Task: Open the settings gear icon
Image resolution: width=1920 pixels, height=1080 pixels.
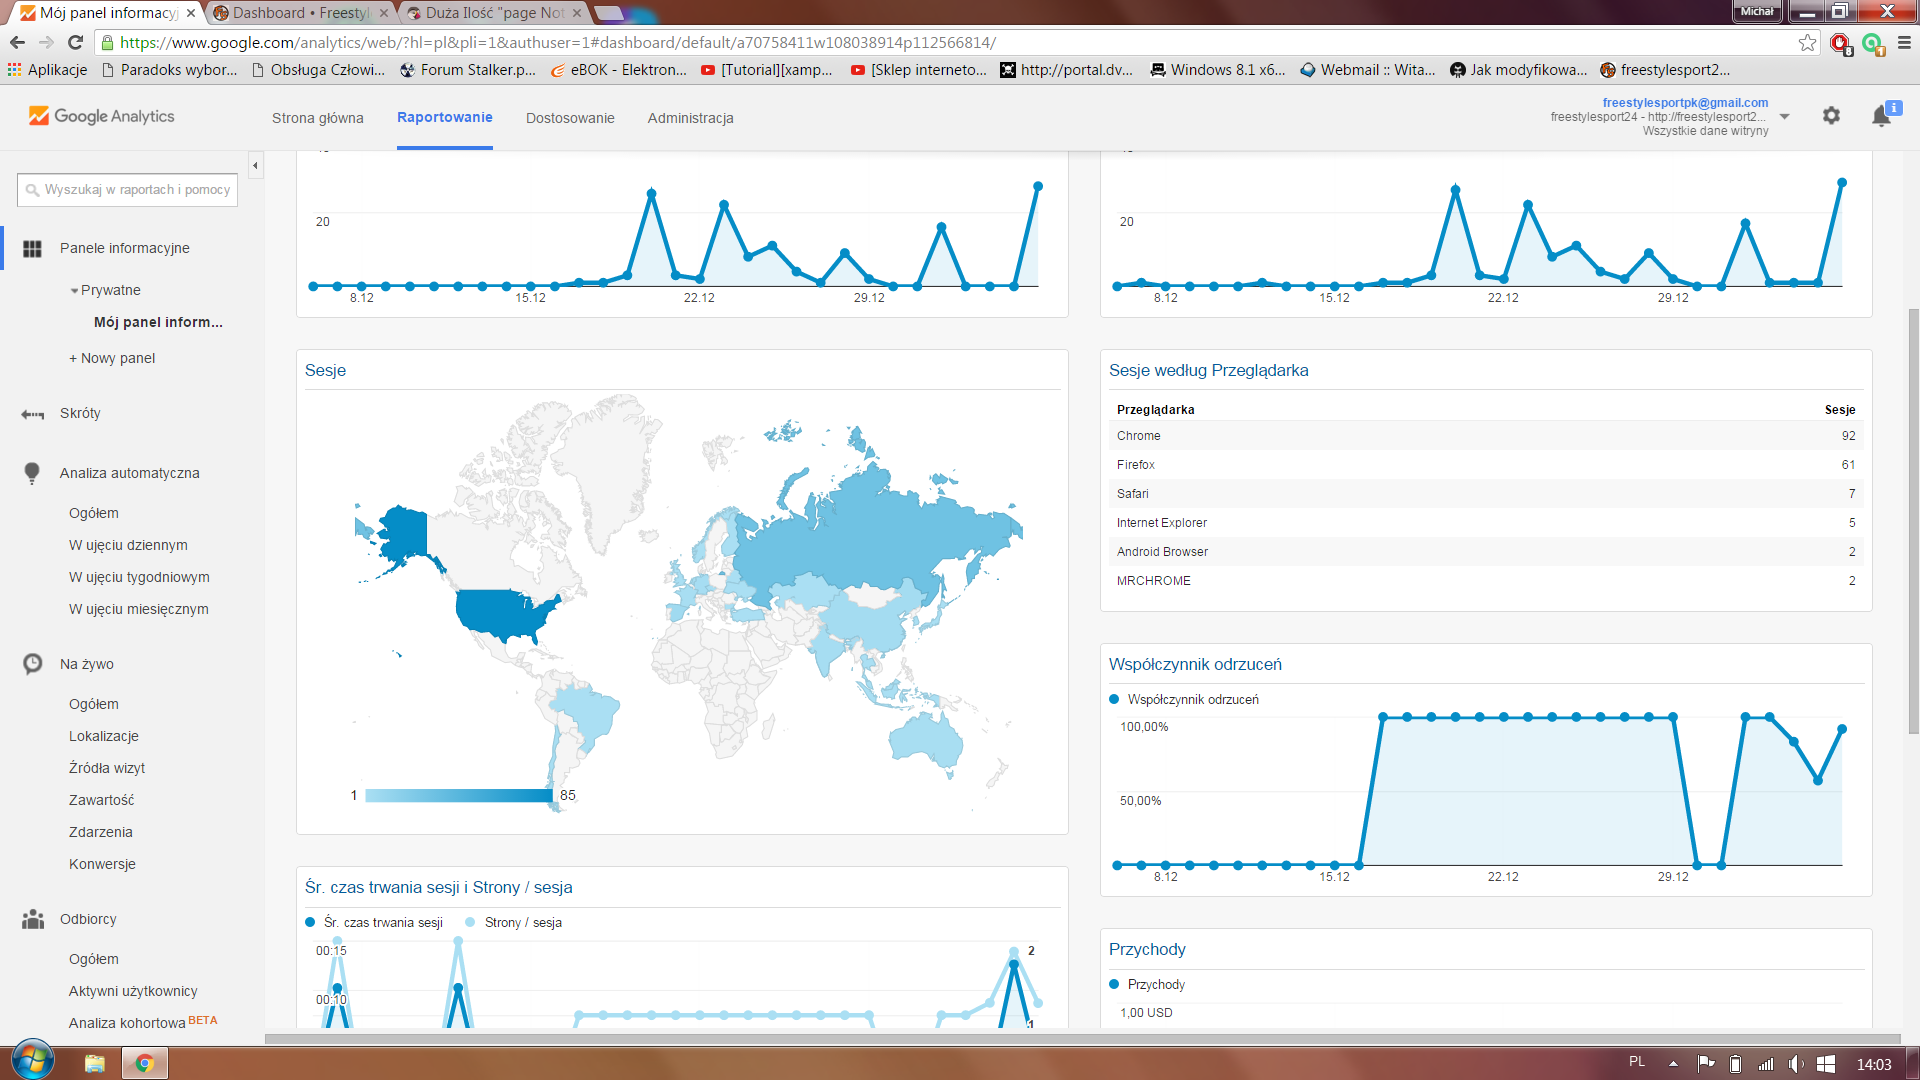Action: (1831, 116)
